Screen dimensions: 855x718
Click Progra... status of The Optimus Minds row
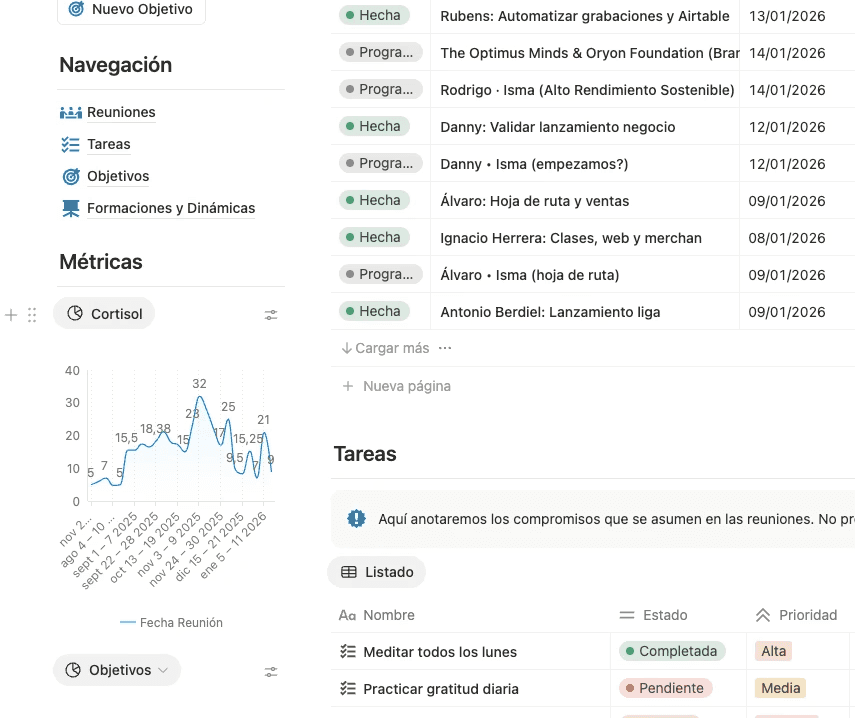(381, 52)
